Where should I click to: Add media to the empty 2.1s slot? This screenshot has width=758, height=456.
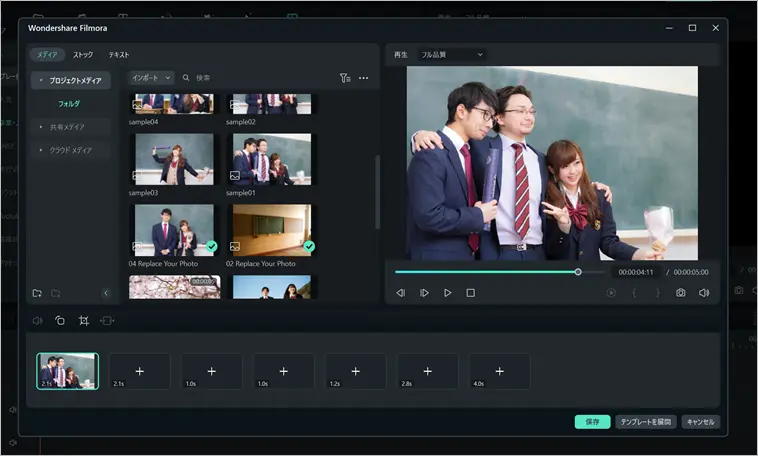tap(140, 371)
